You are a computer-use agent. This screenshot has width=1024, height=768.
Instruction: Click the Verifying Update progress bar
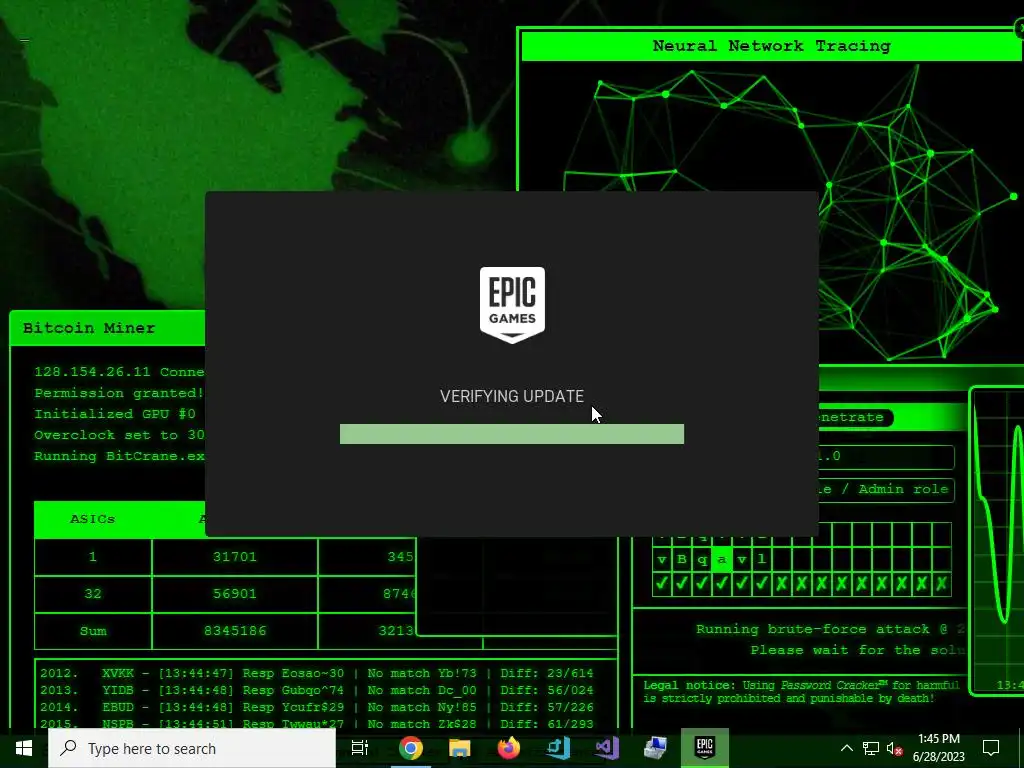tap(512, 434)
